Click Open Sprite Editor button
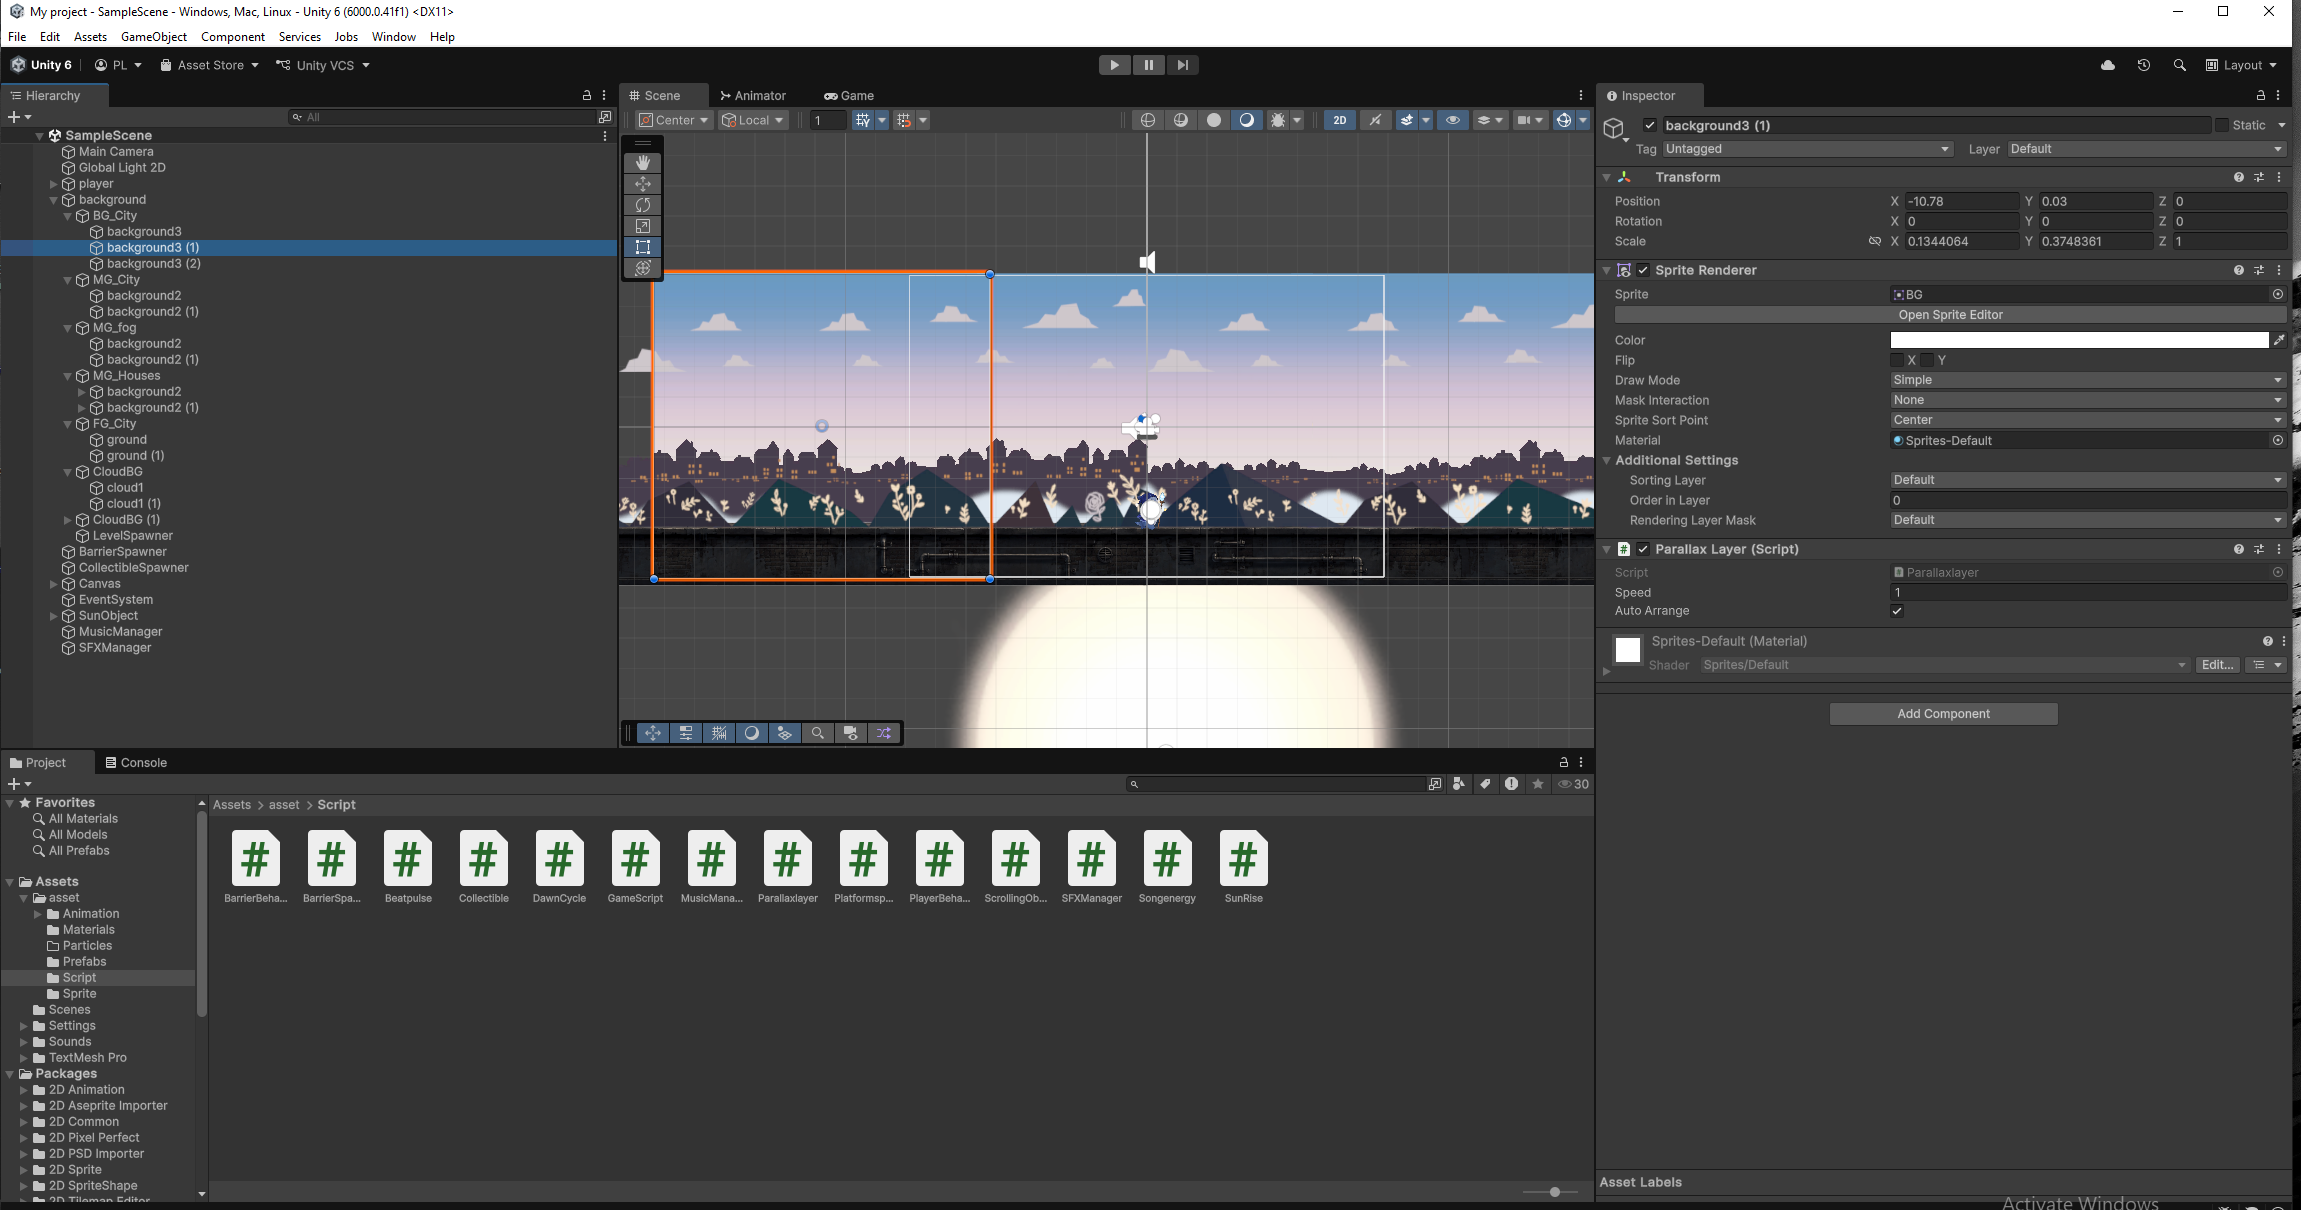This screenshot has width=2301, height=1210. click(x=1950, y=315)
